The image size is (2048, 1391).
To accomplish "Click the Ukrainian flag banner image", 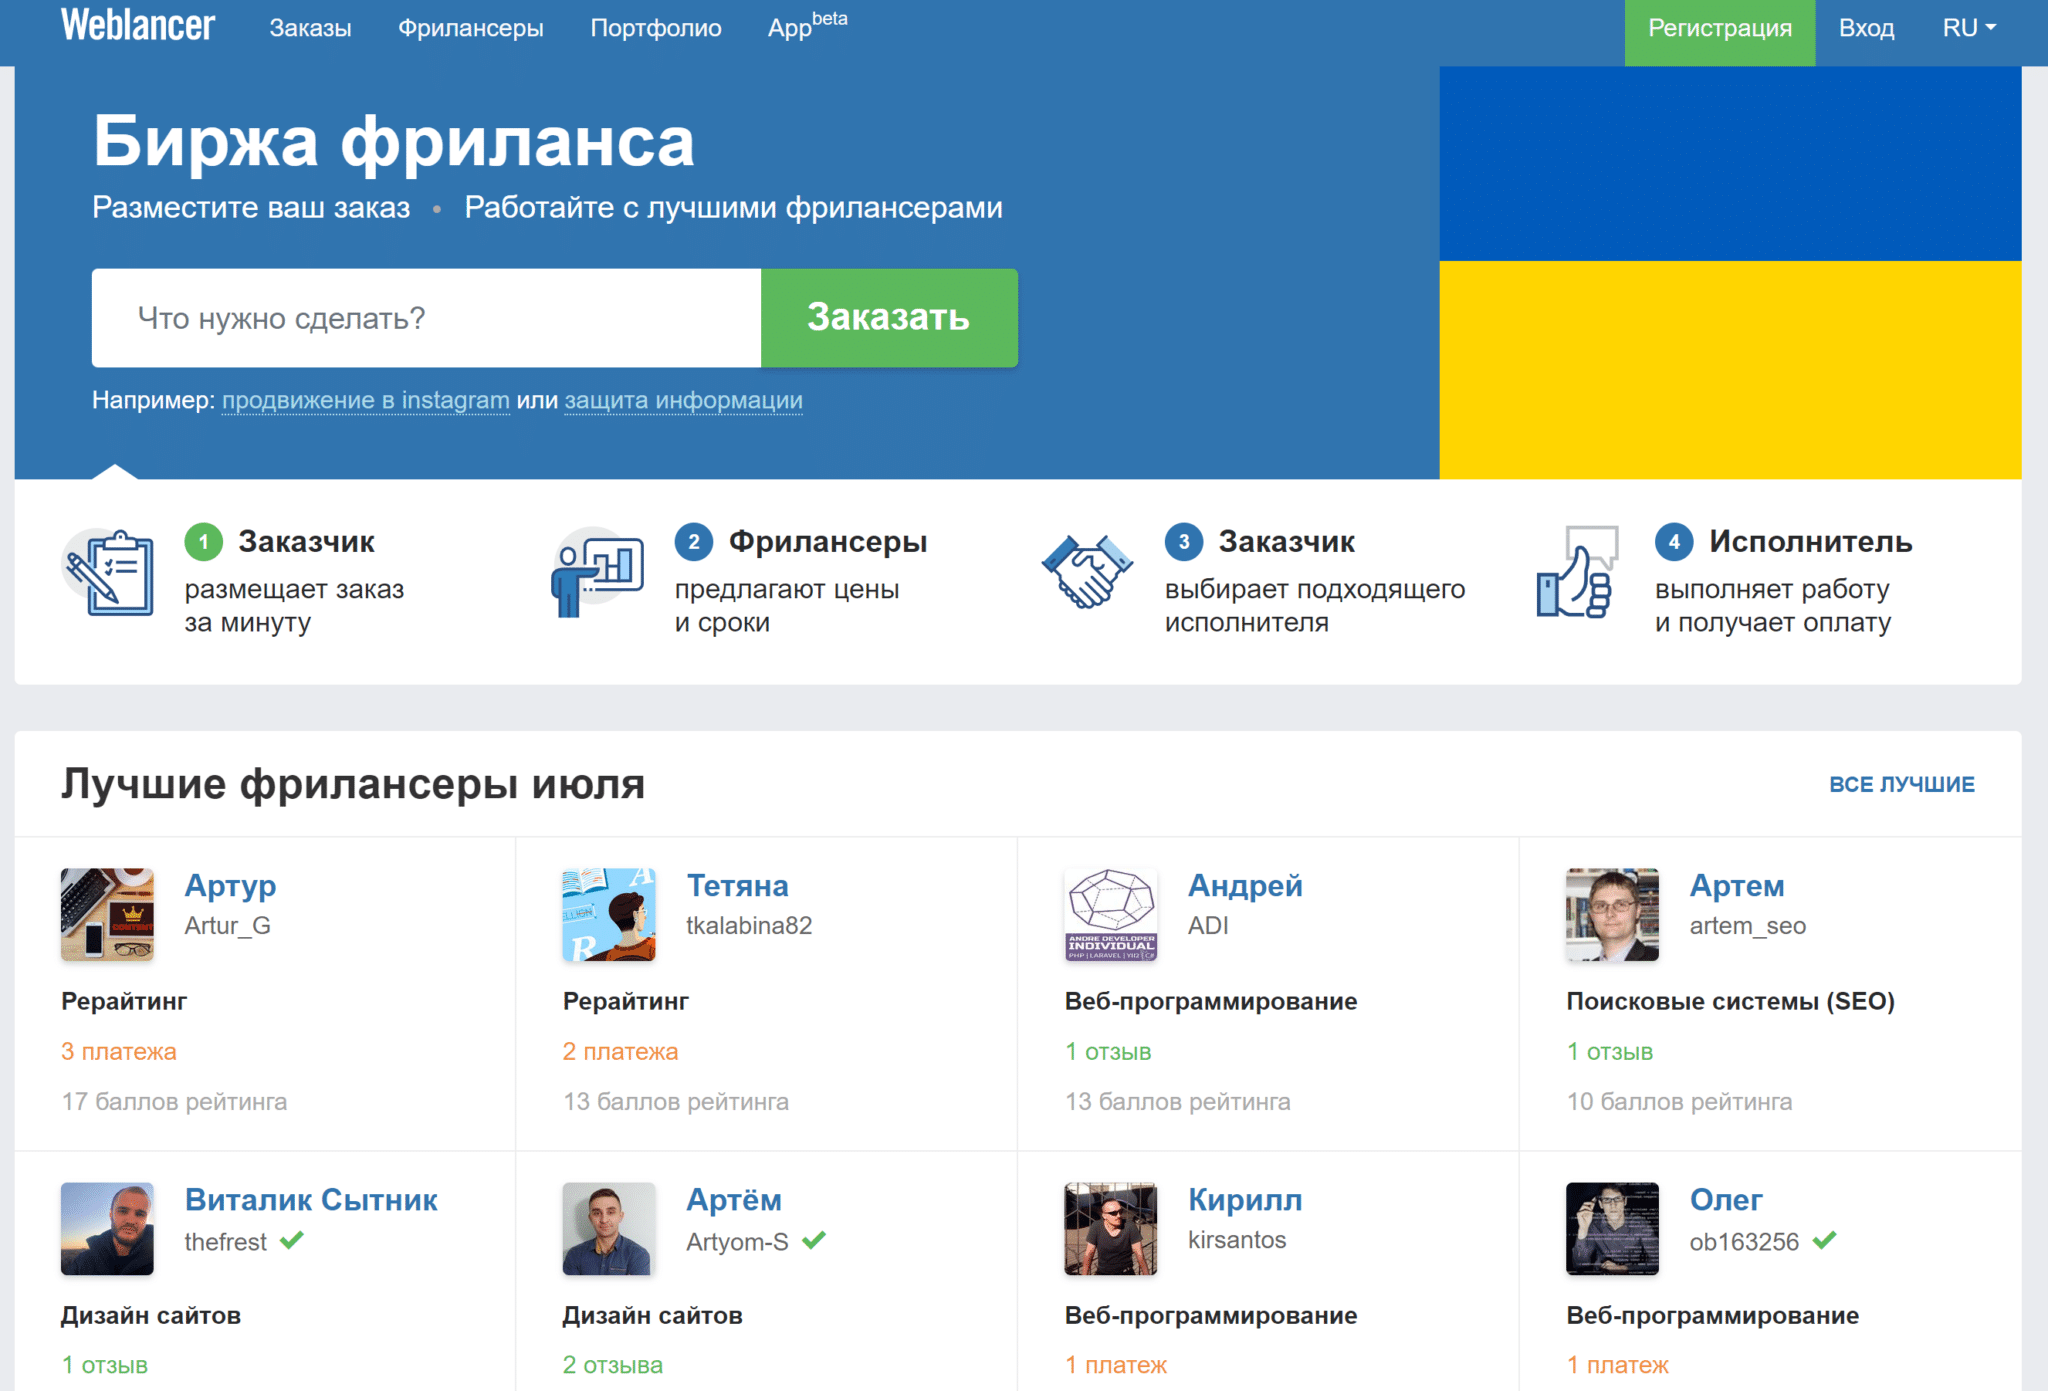I will (1729, 272).
